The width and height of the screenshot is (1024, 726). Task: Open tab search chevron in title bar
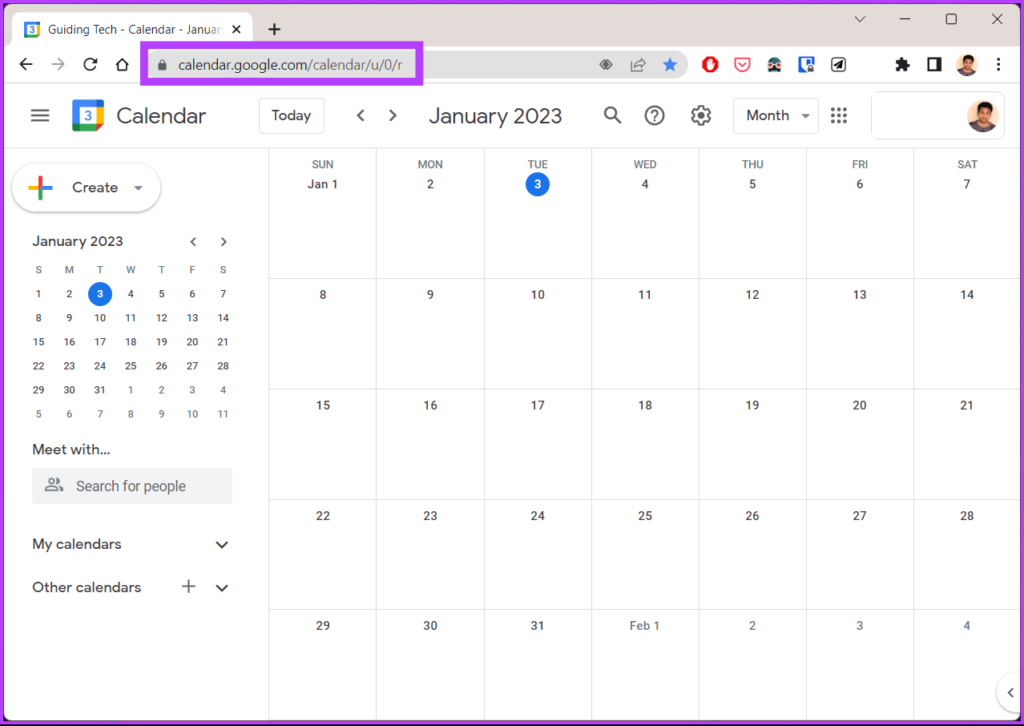point(860,19)
